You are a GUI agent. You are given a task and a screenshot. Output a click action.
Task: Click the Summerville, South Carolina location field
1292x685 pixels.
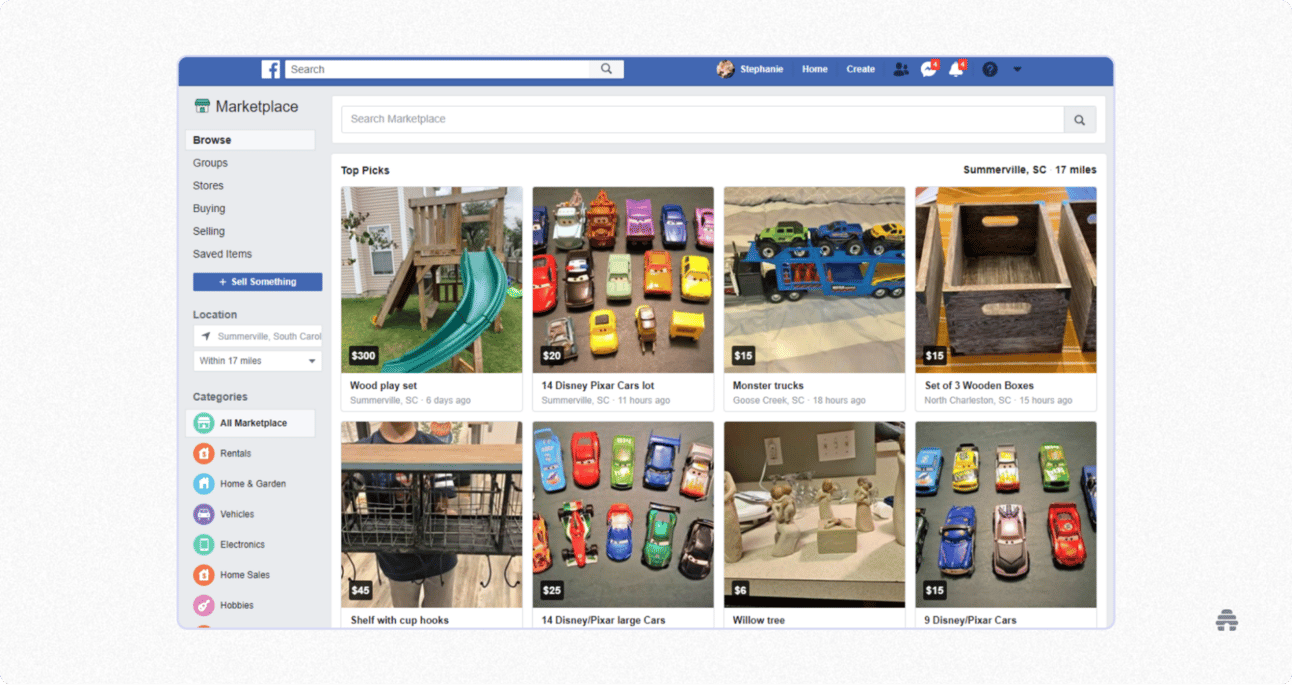[258, 336]
